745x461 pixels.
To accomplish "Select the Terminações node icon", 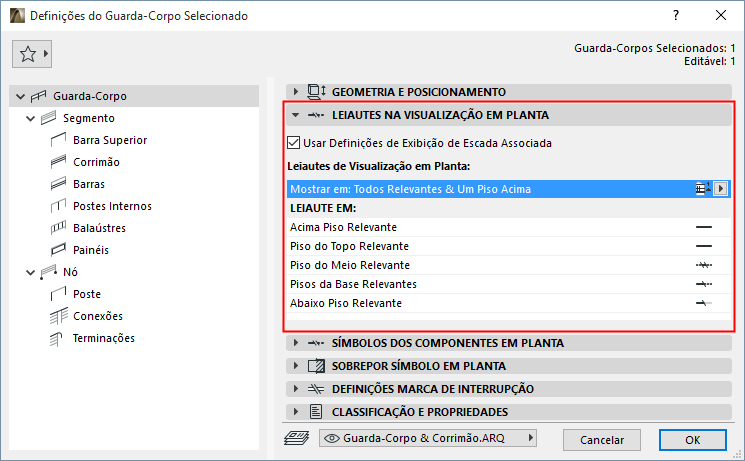I will pyautogui.click(x=57, y=338).
